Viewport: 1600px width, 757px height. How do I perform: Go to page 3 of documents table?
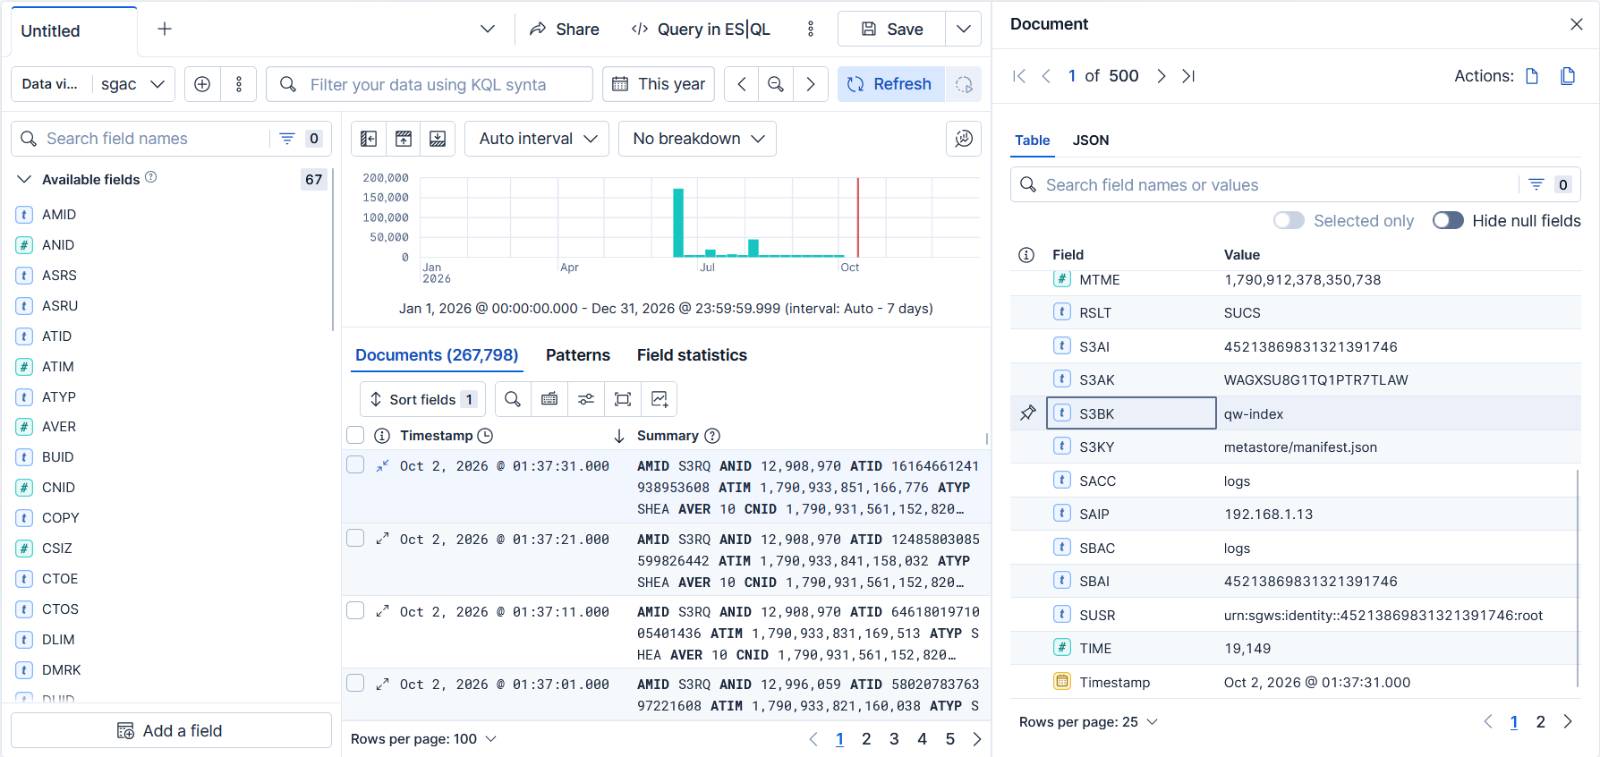click(894, 739)
